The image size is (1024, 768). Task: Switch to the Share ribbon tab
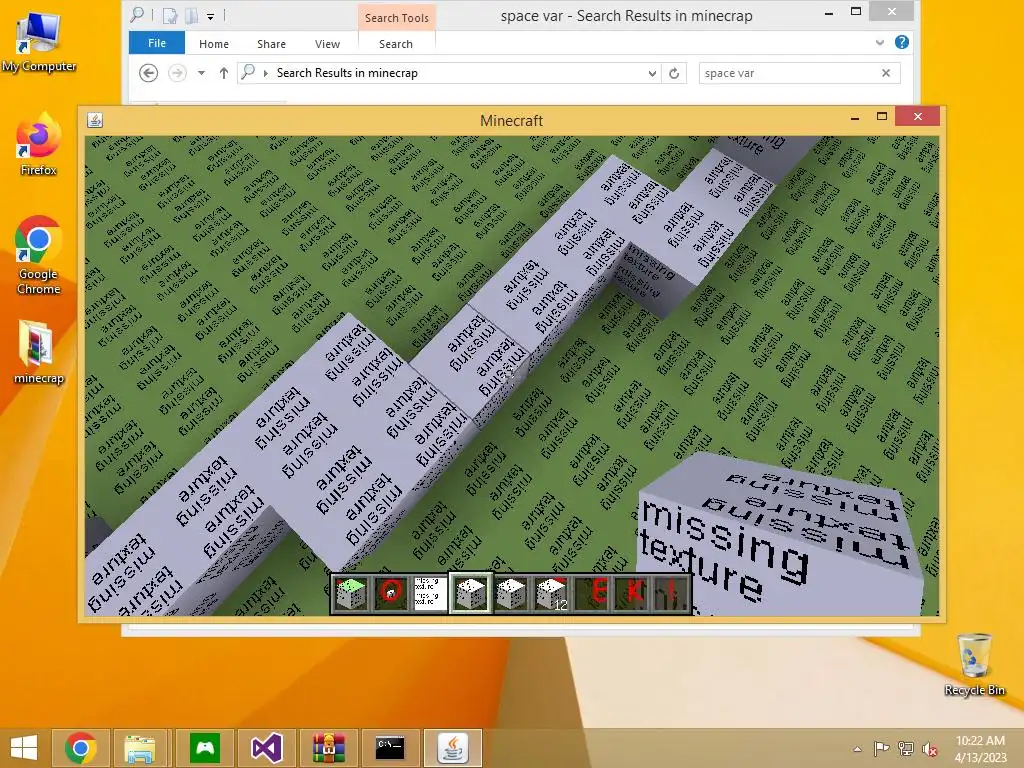(271, 44)
